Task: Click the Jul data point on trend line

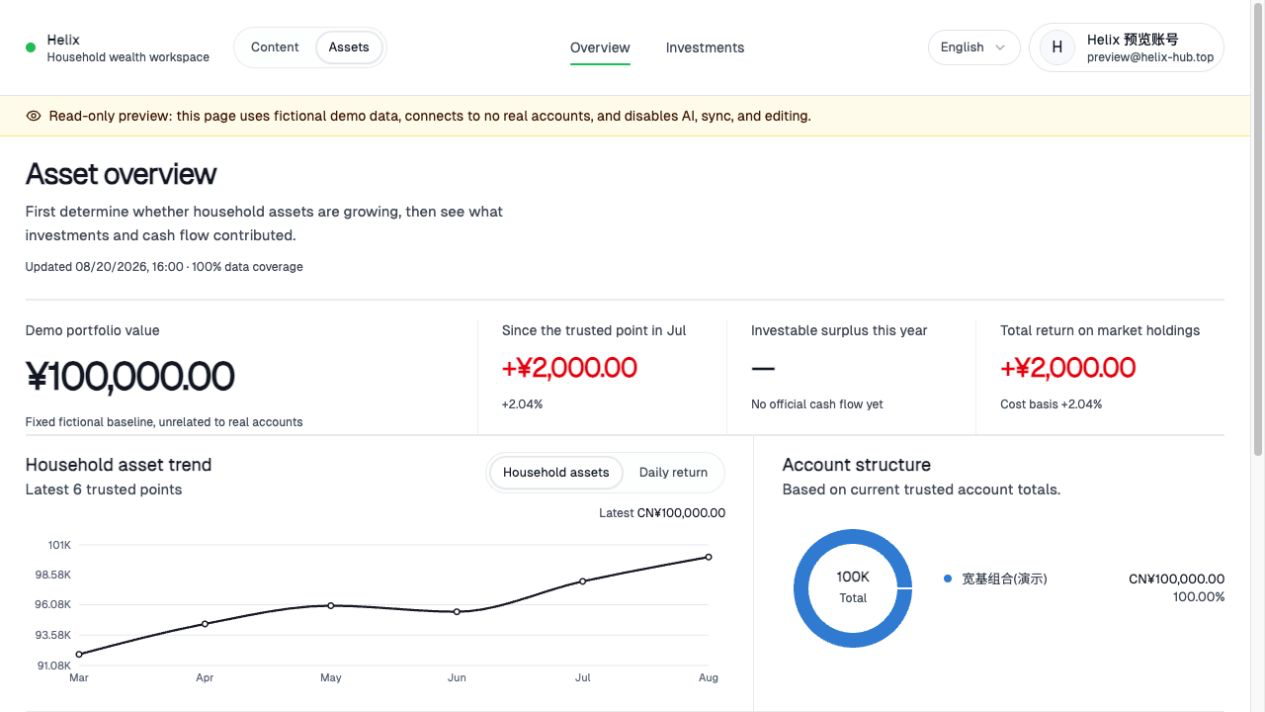Action: (583, 581)
